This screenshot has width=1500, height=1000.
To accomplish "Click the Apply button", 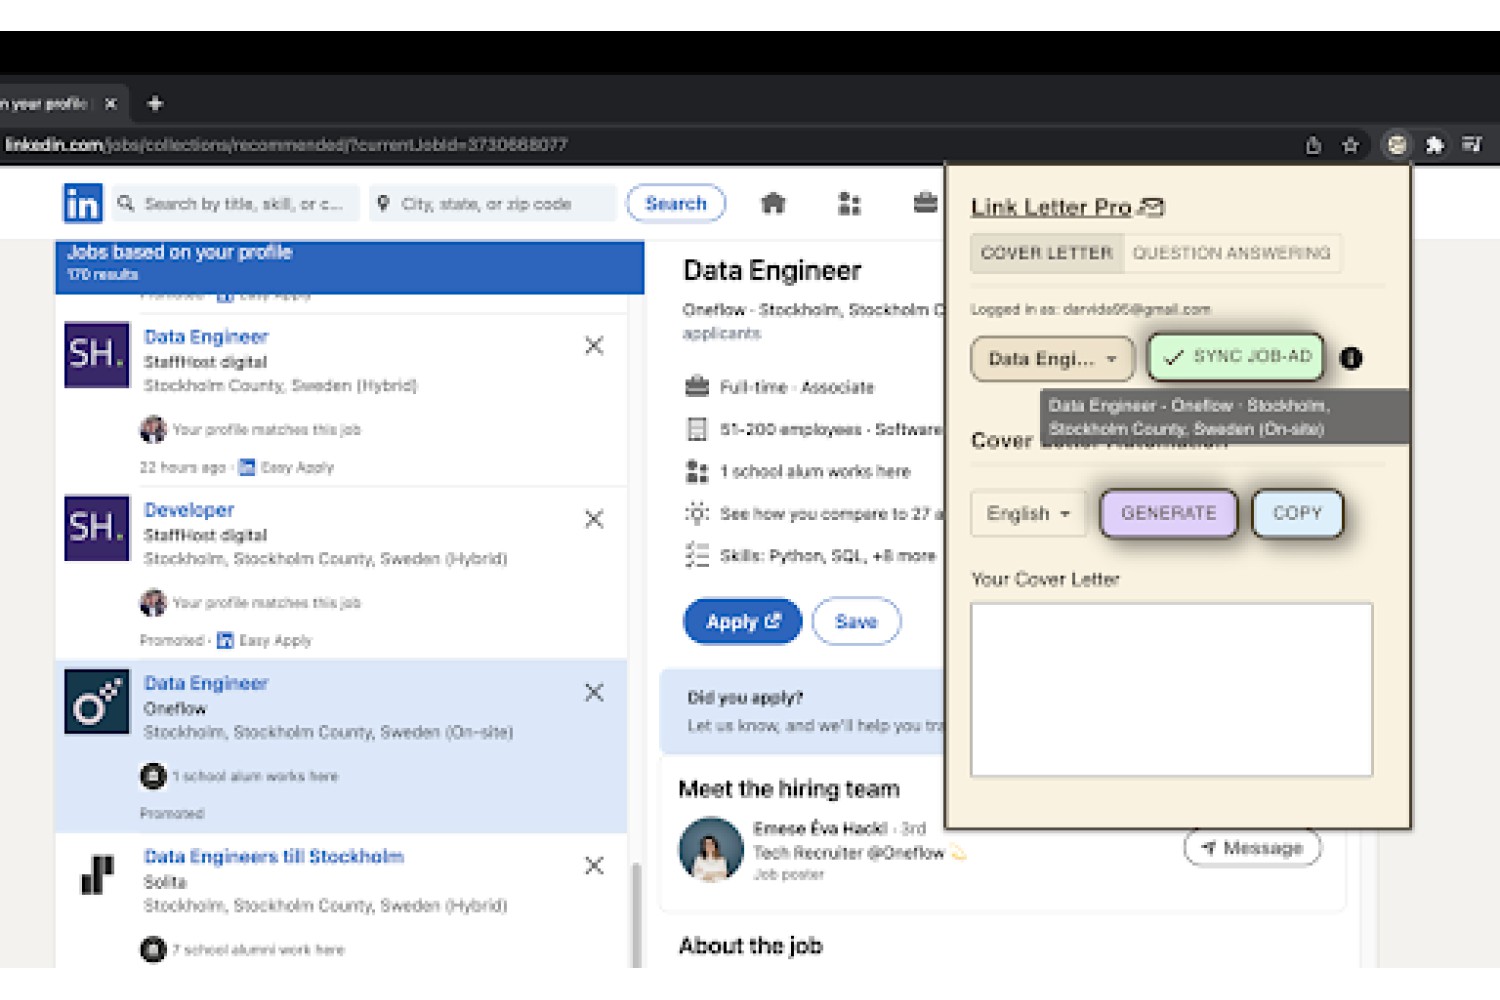I will point(743,621).
